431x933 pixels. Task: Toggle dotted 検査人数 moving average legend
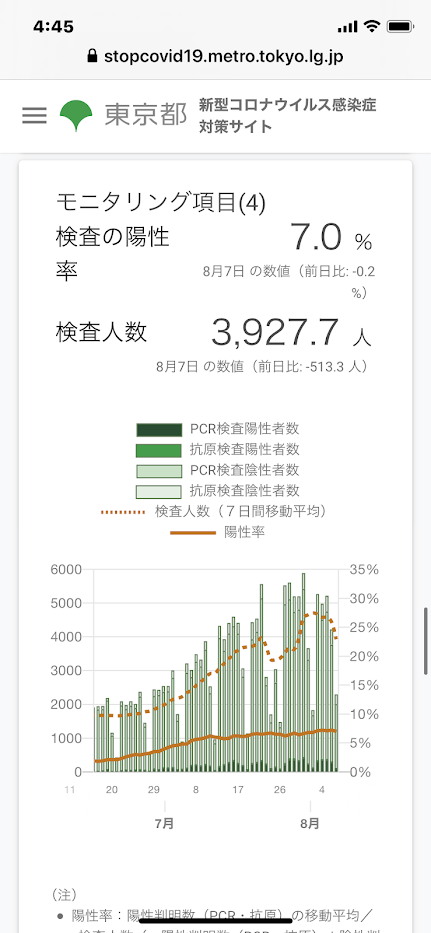[215, 511]
